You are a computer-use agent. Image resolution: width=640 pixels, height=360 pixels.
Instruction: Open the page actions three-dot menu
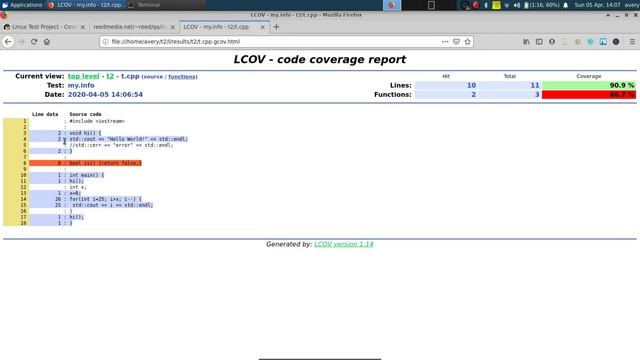pyautogui.click(x=445, y=42)
